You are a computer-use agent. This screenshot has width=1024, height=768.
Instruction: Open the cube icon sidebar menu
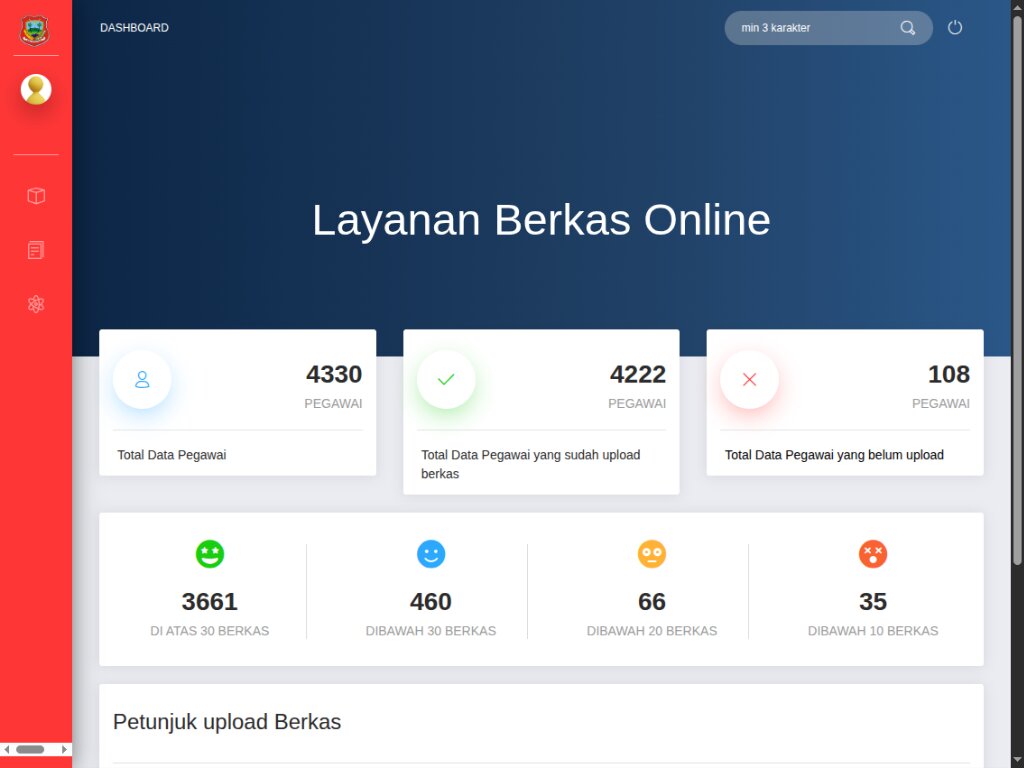pyautogui.click(x=36, y=196)
